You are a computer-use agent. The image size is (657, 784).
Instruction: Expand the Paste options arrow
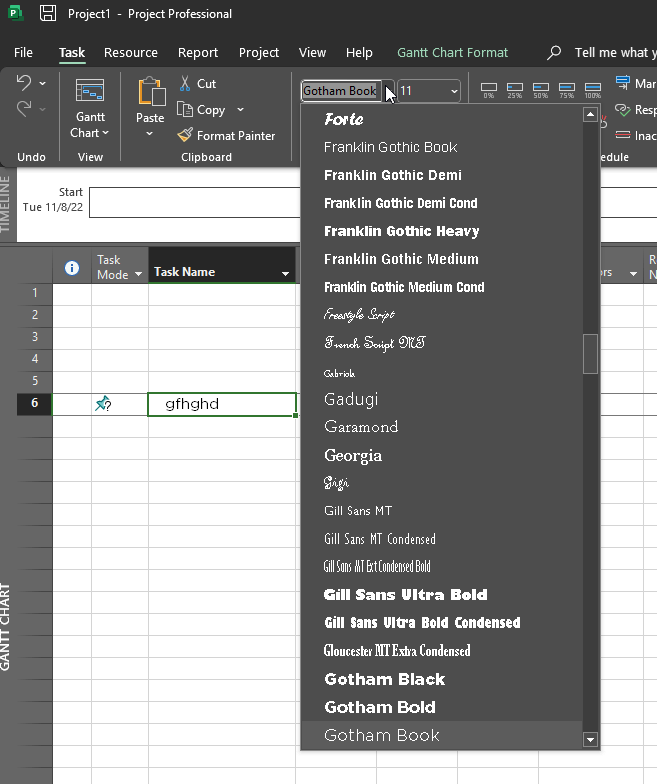click(x=150, y=134)
